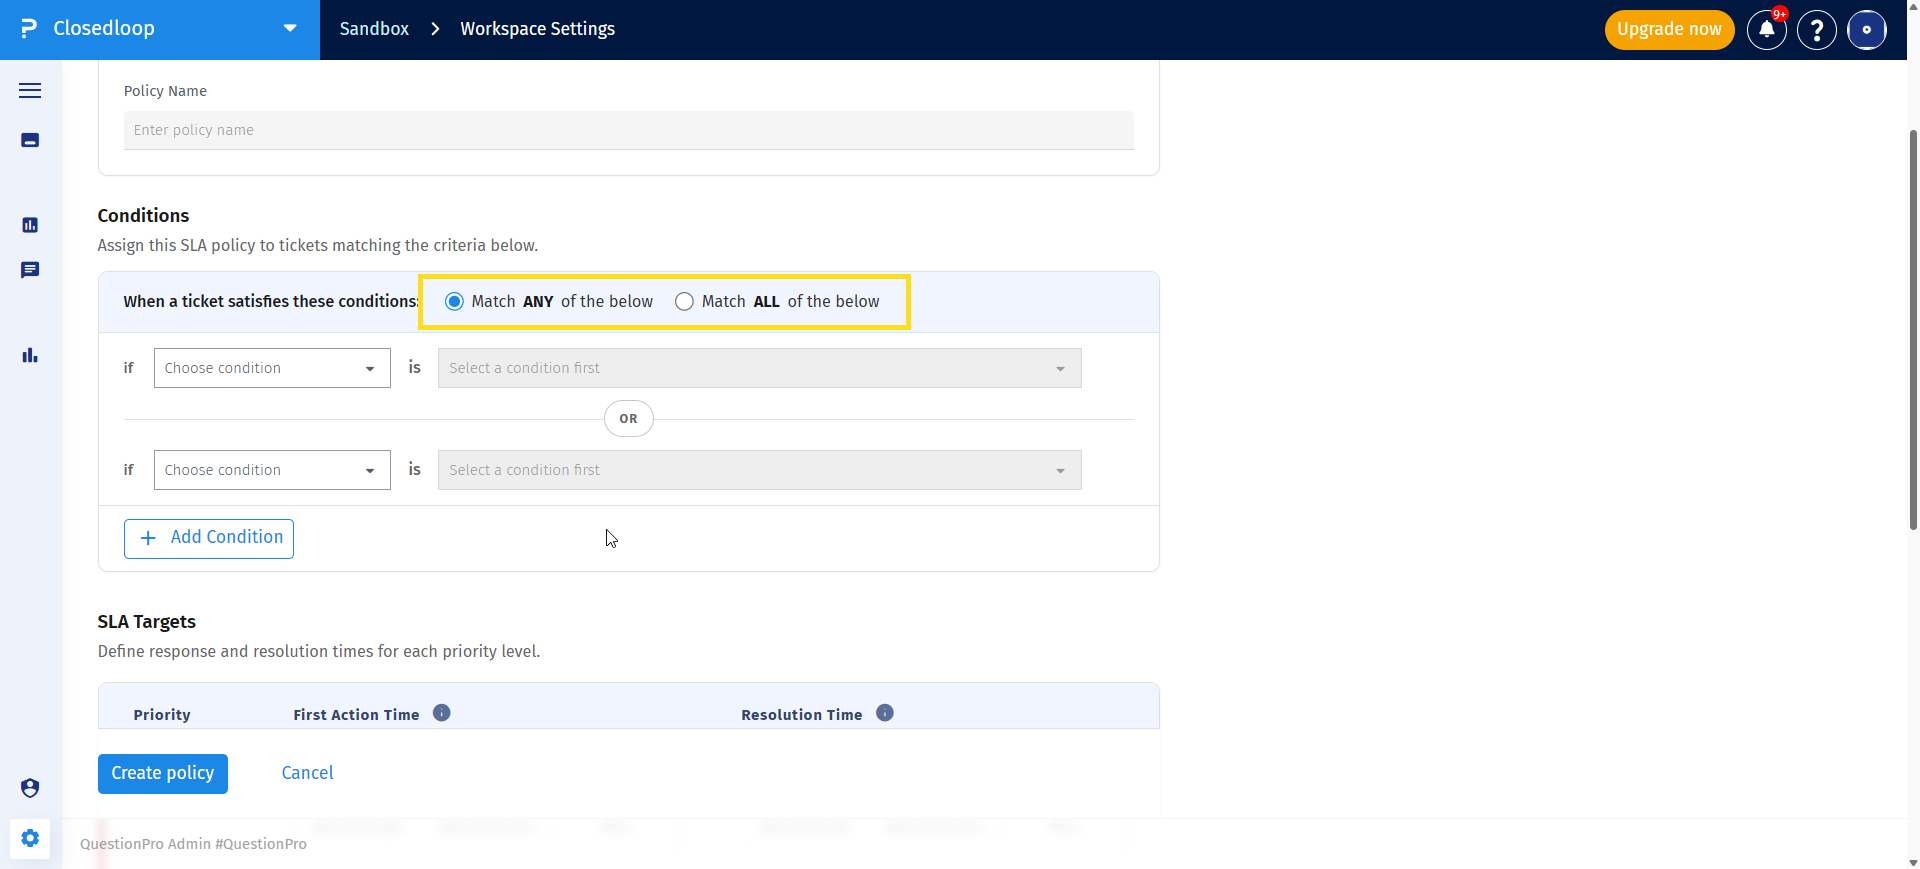Screen dimensions: 1920x869
Task: Click Resolution Time info icon
Action: (x=885, y=713)
